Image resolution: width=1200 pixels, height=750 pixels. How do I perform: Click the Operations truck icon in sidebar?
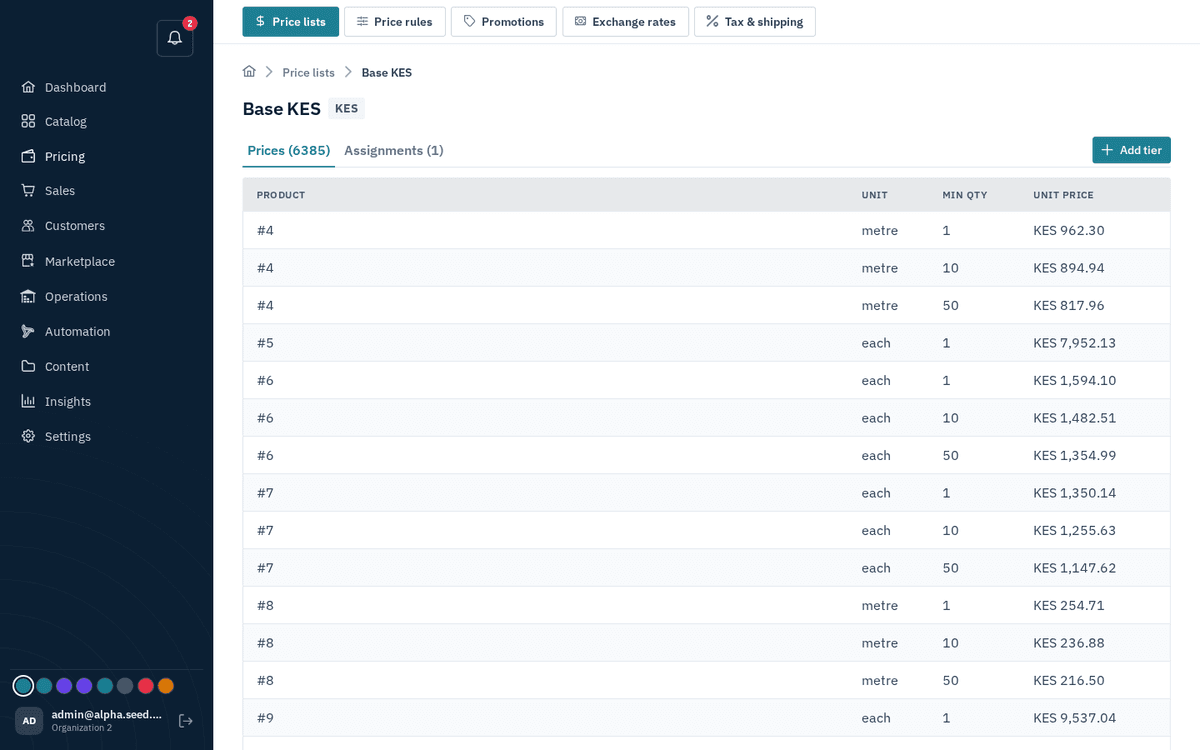pyautogui.click(x=28, y=296)
